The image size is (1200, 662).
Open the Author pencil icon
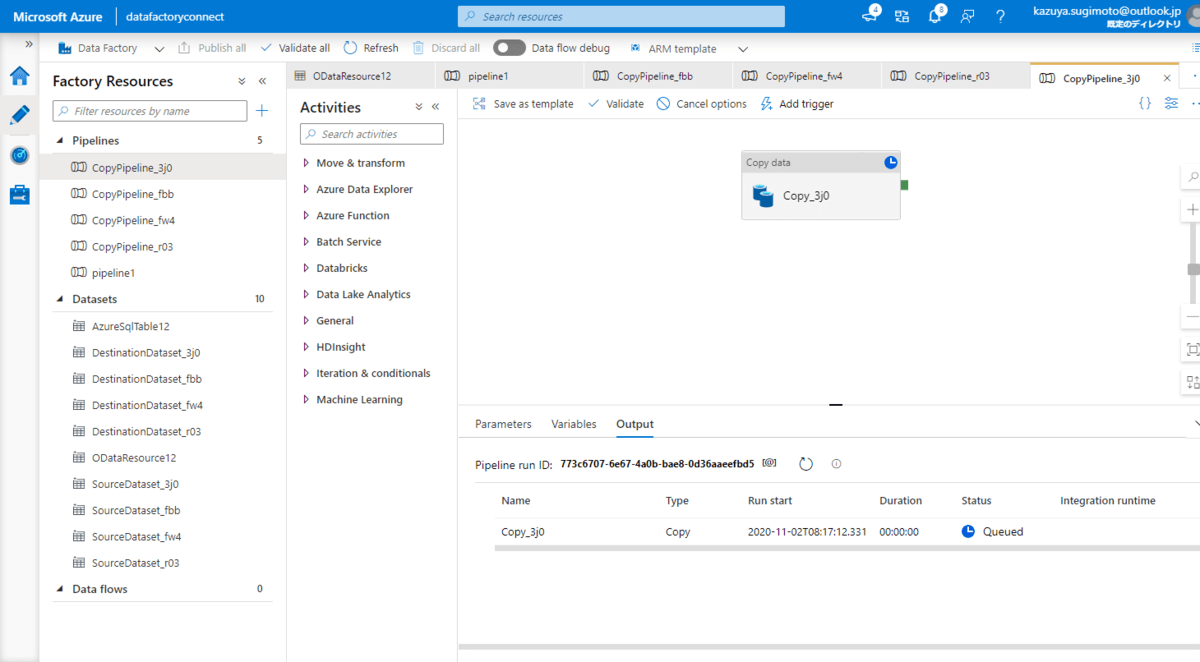[x=19, y=115]
